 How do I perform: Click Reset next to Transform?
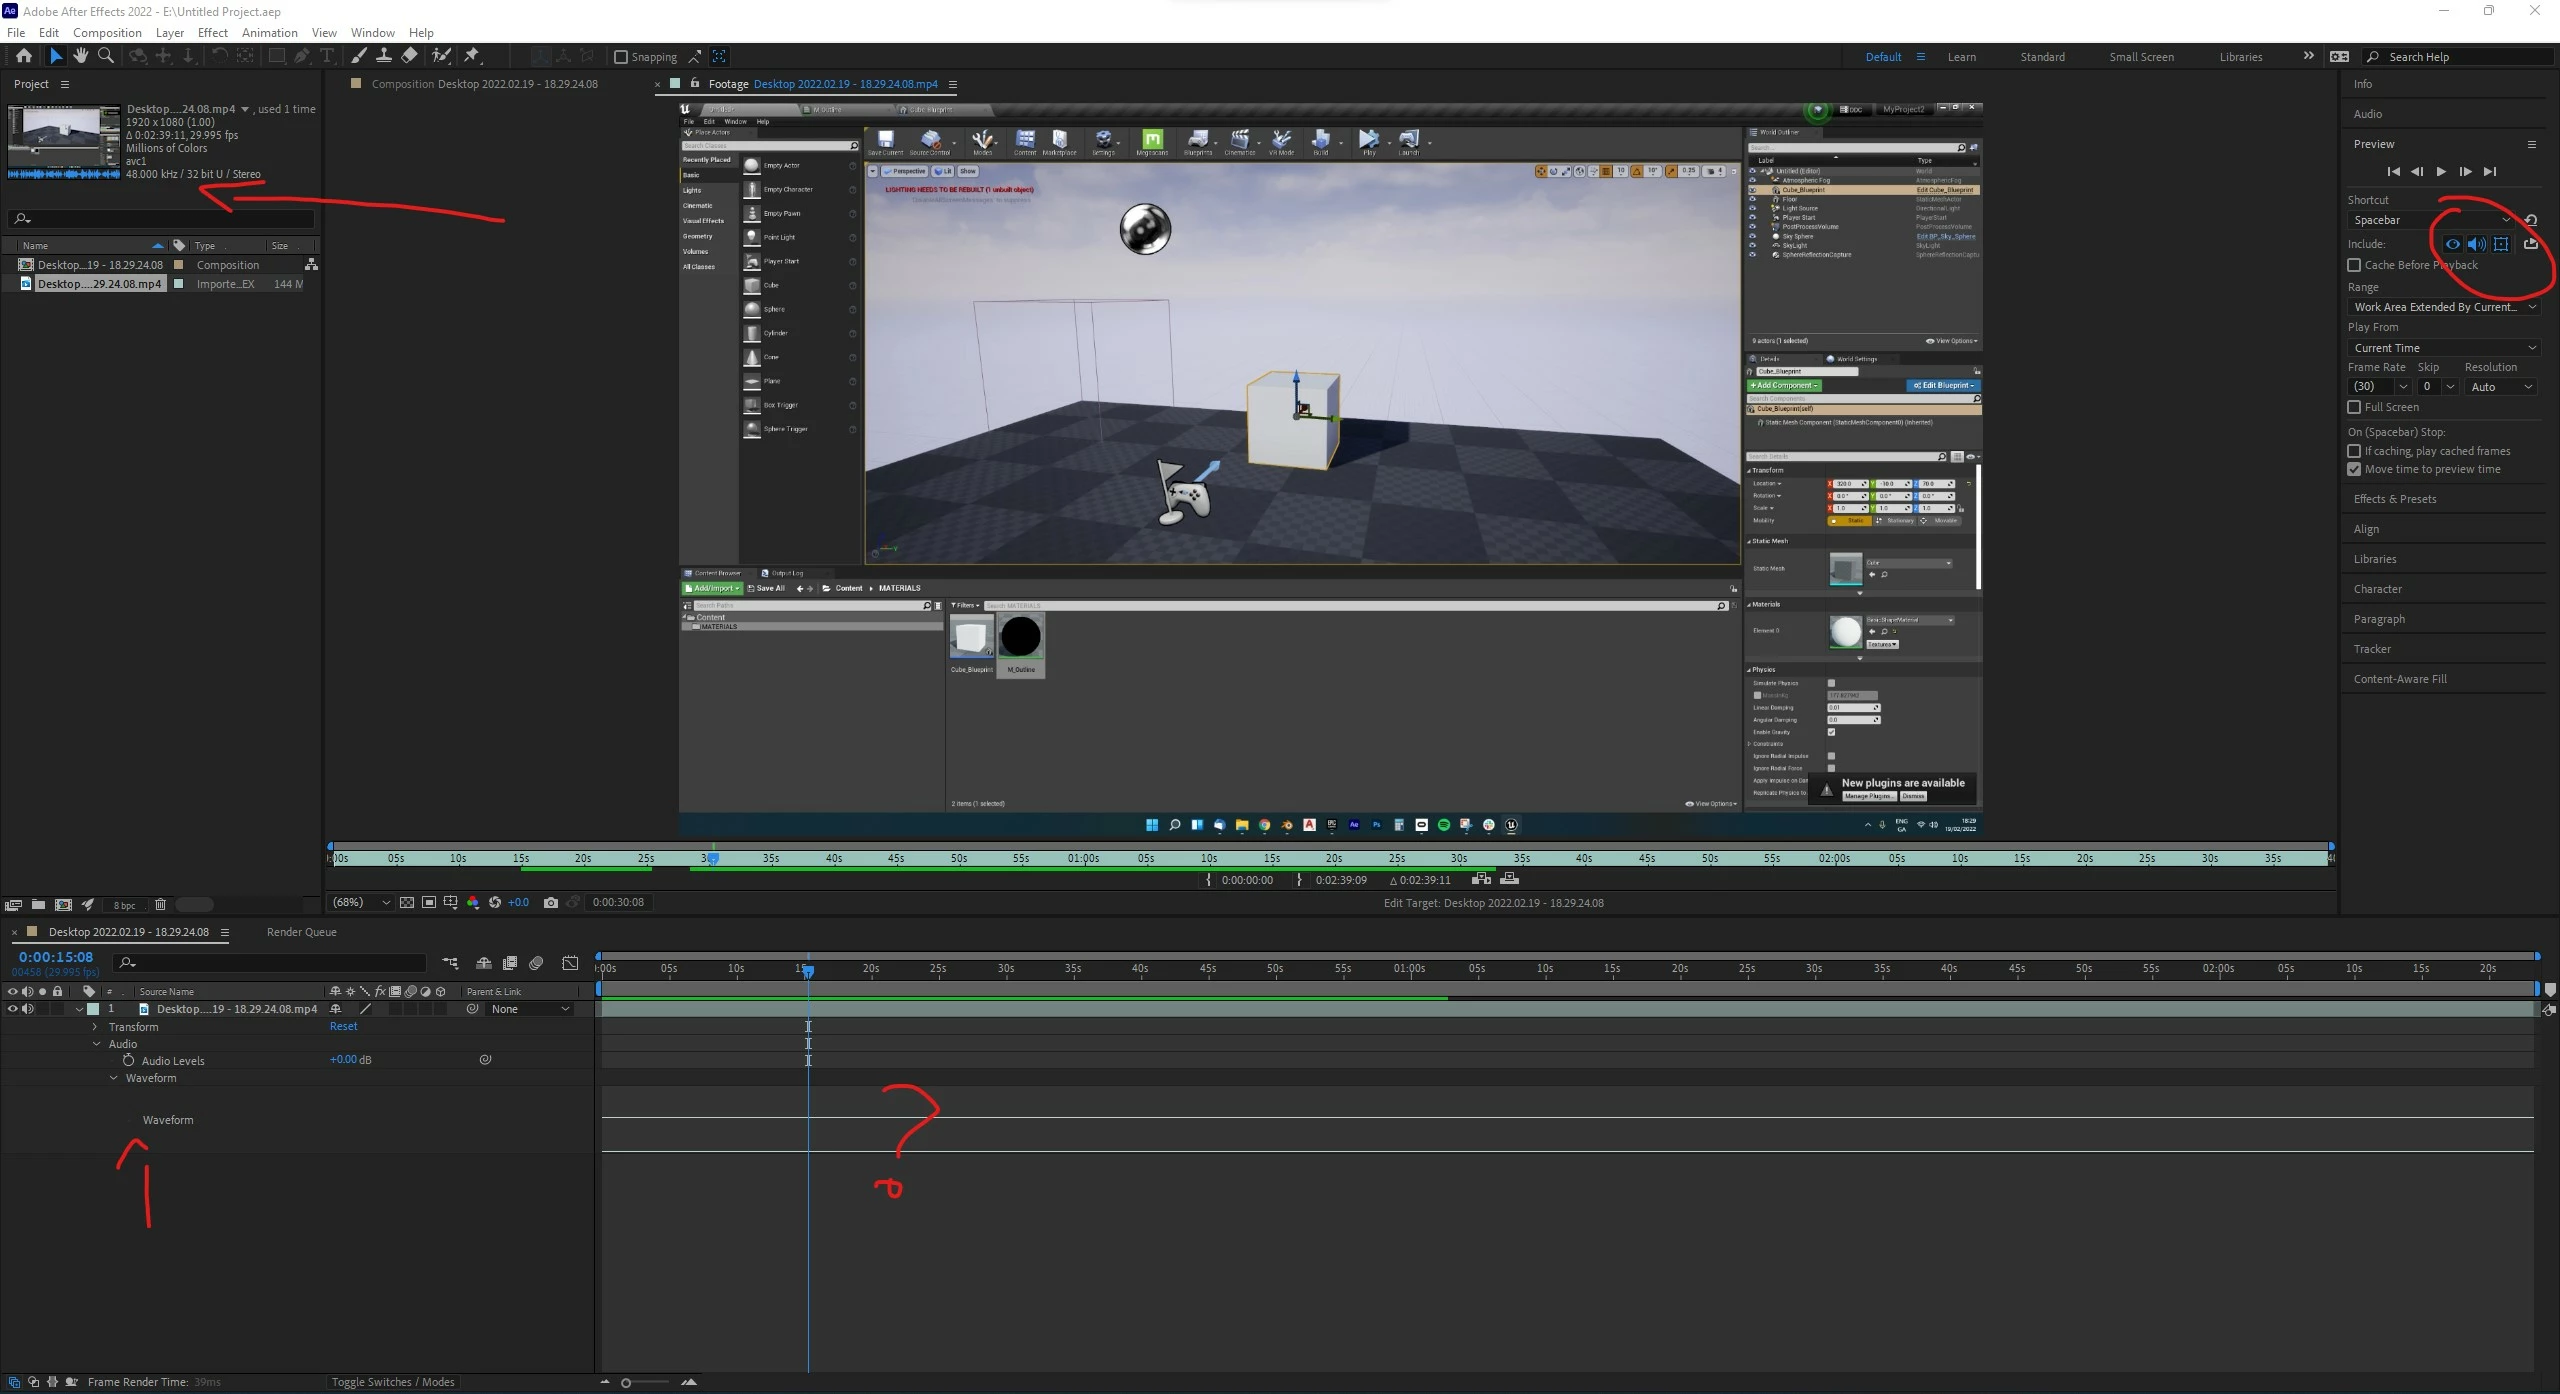click(x=343, y=1026)
